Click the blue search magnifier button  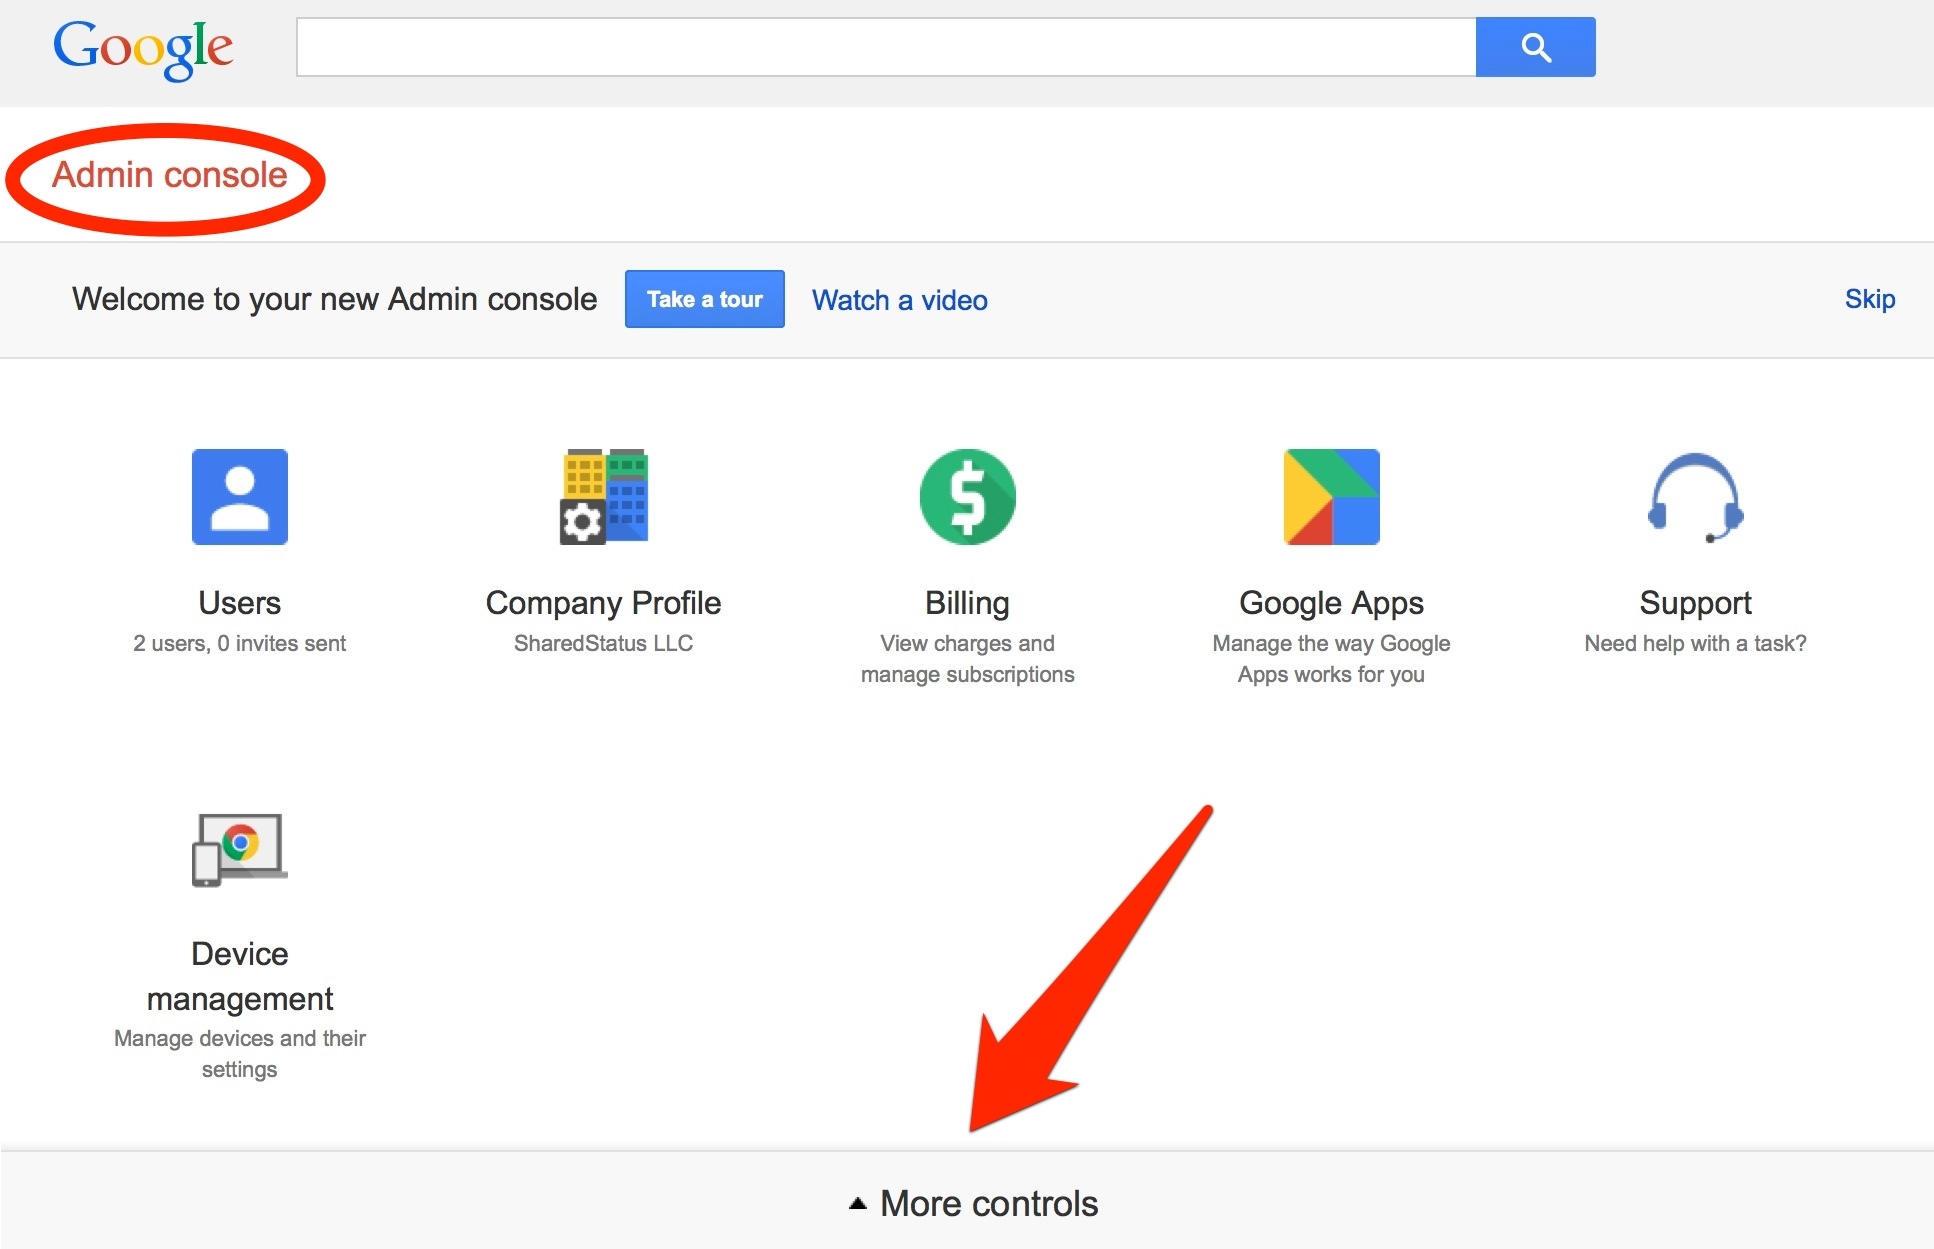tap(1536, 47)
